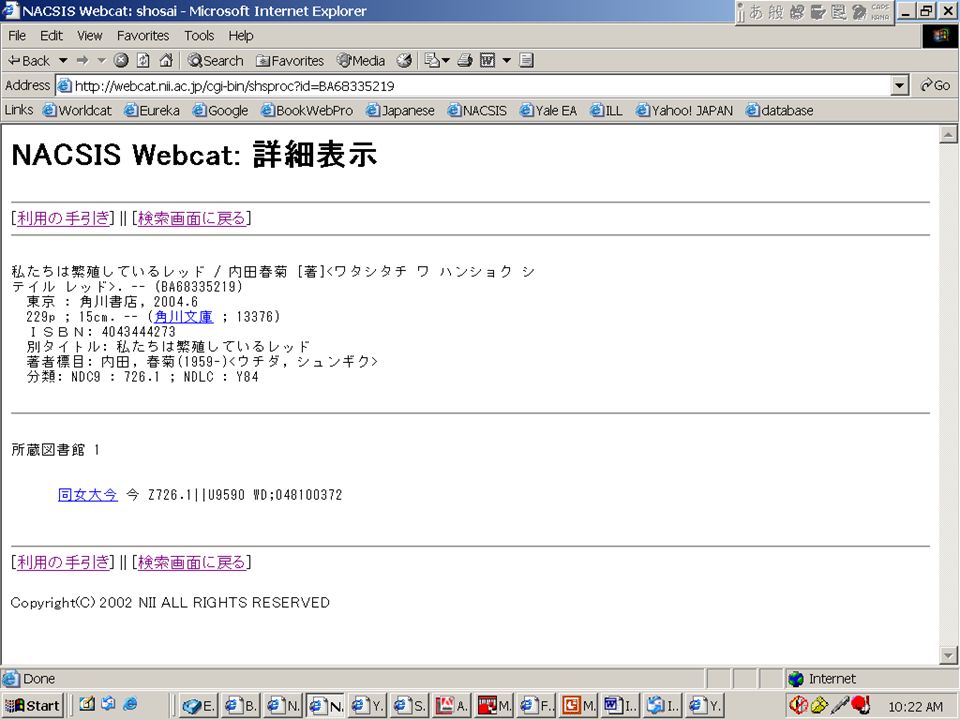
Task: Click the Forward arrow button
Action: [x=83, y=61]
